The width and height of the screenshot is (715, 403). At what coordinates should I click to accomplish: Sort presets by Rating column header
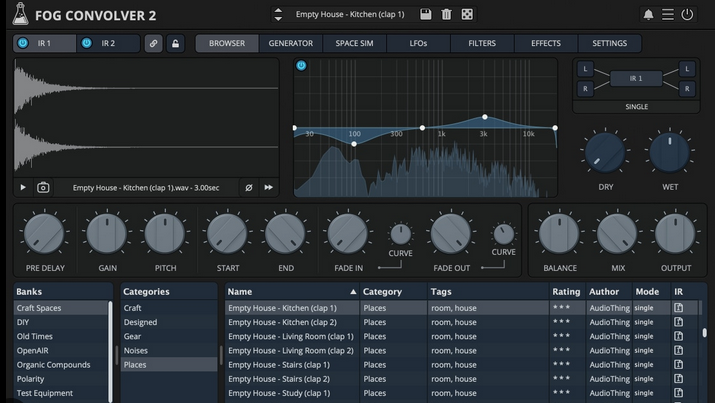(566, 292)
